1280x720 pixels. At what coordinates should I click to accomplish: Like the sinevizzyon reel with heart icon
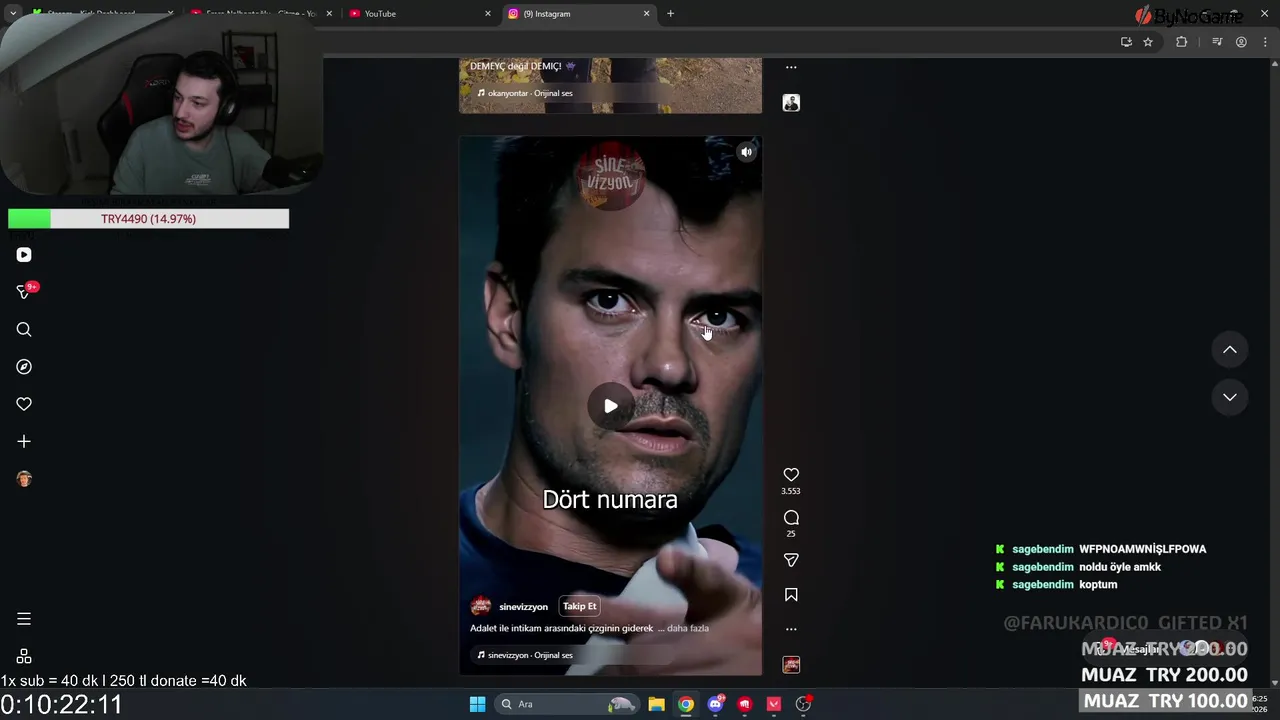coord(791,475)
